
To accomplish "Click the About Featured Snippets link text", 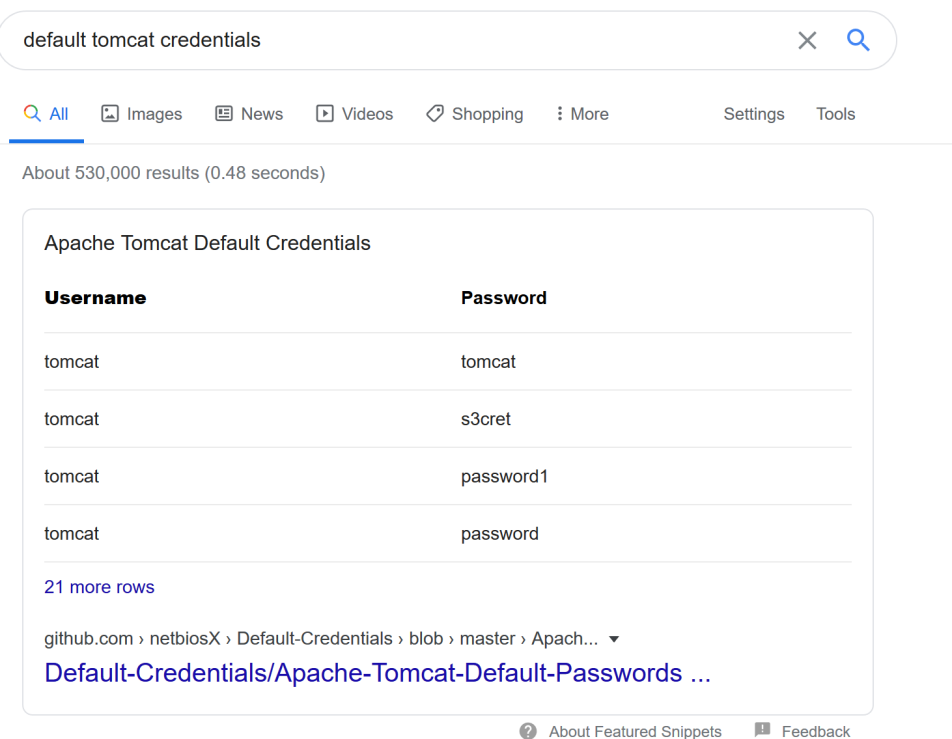I will pyautogui.click(x=635, y=731).
